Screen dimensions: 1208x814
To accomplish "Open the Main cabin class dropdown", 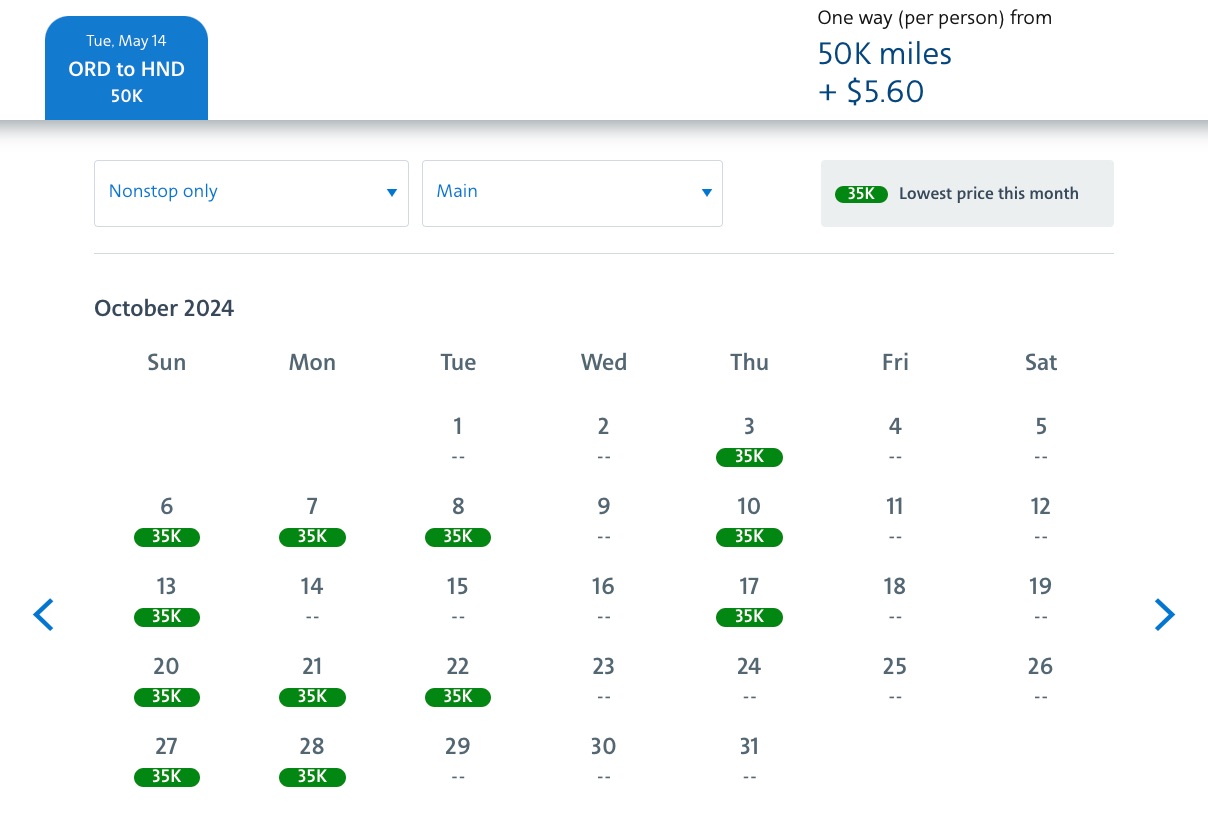I will click(572, 193).
